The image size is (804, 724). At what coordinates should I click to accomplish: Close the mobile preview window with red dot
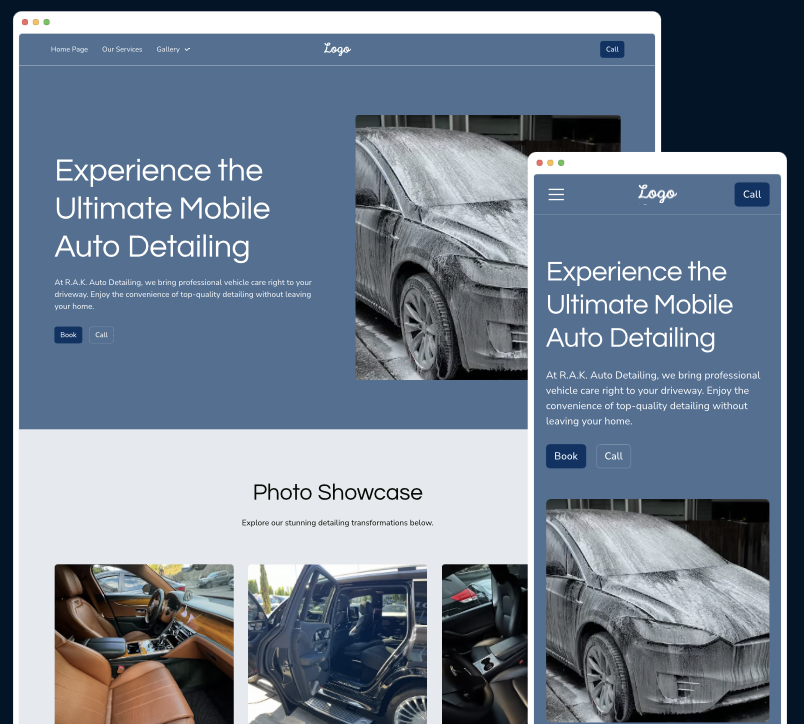[x=539, y=163]
